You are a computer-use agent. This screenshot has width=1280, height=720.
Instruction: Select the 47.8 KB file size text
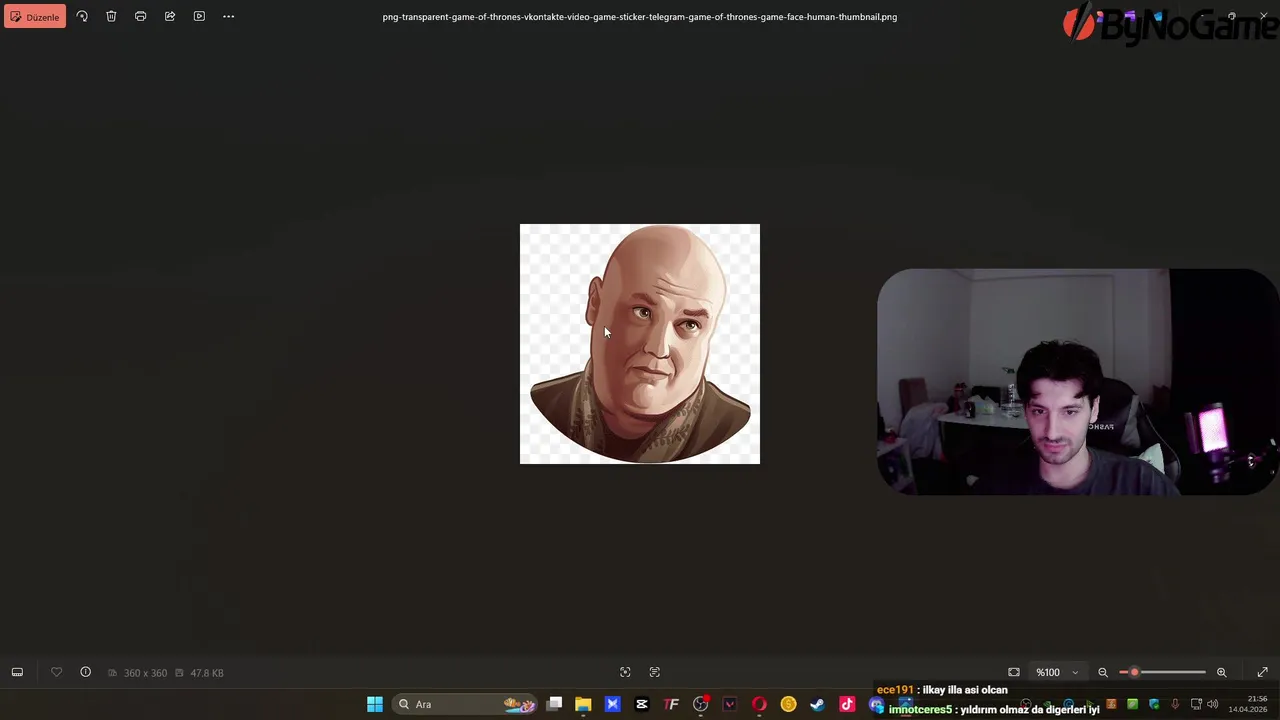207,673
